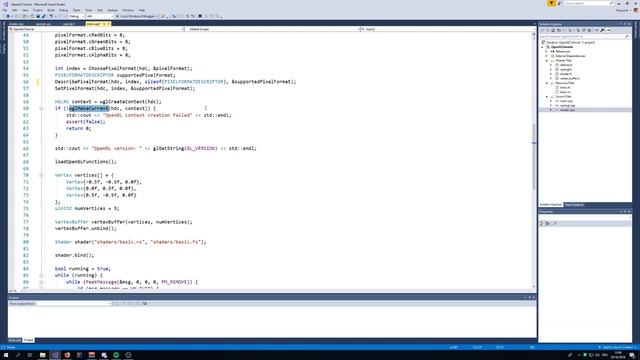Screen dimensions: 640x360
Task: Expand the External Dependencies node
Action: 546,56
